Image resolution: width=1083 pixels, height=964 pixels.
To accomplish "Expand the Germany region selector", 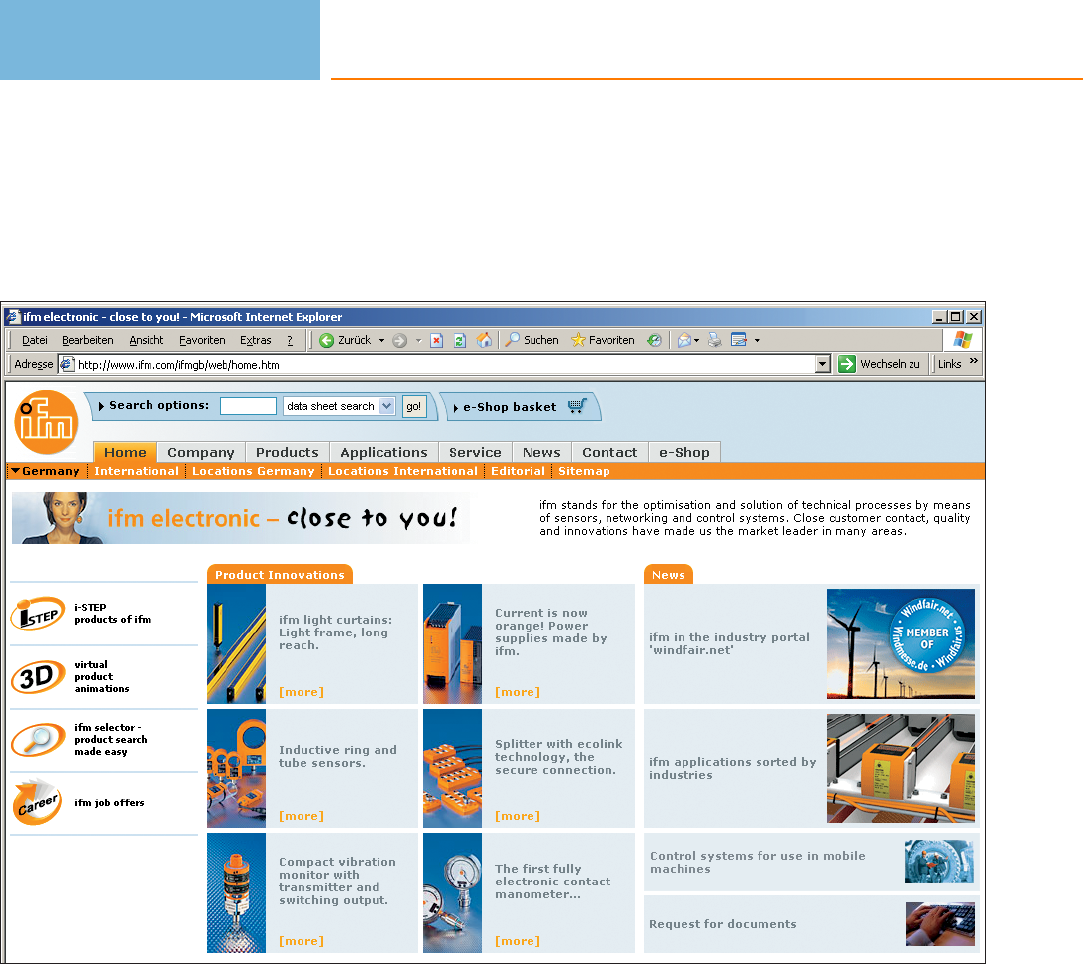I will pos(45,471).
